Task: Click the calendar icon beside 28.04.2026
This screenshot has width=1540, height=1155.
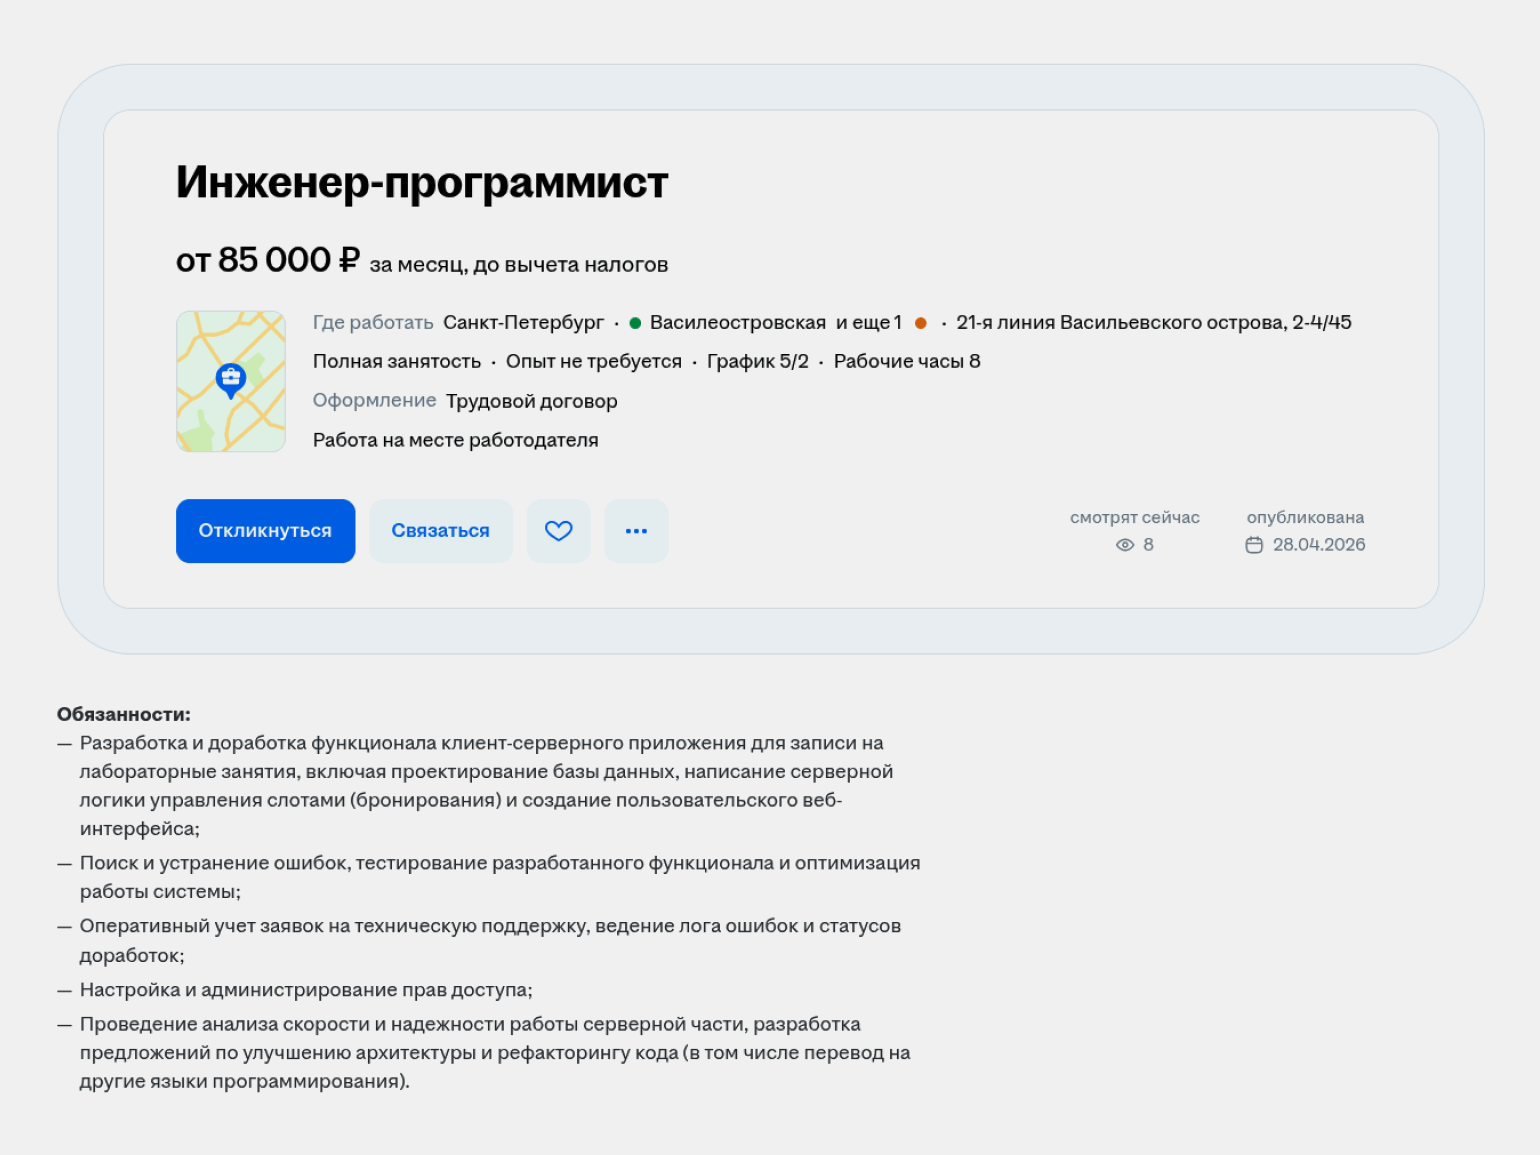Action: click(x=1254, y=545)
